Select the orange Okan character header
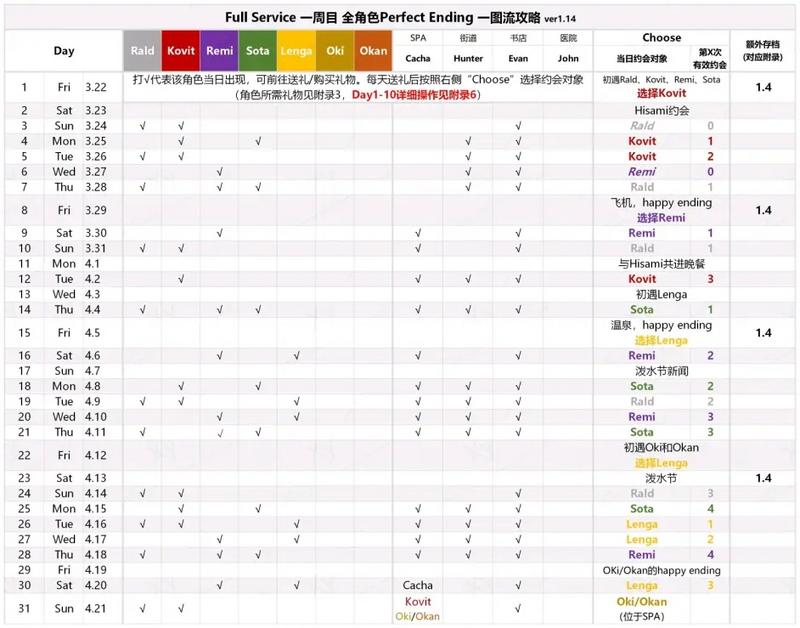The height and width of the screenshot is (628, 800). point(372,50)
